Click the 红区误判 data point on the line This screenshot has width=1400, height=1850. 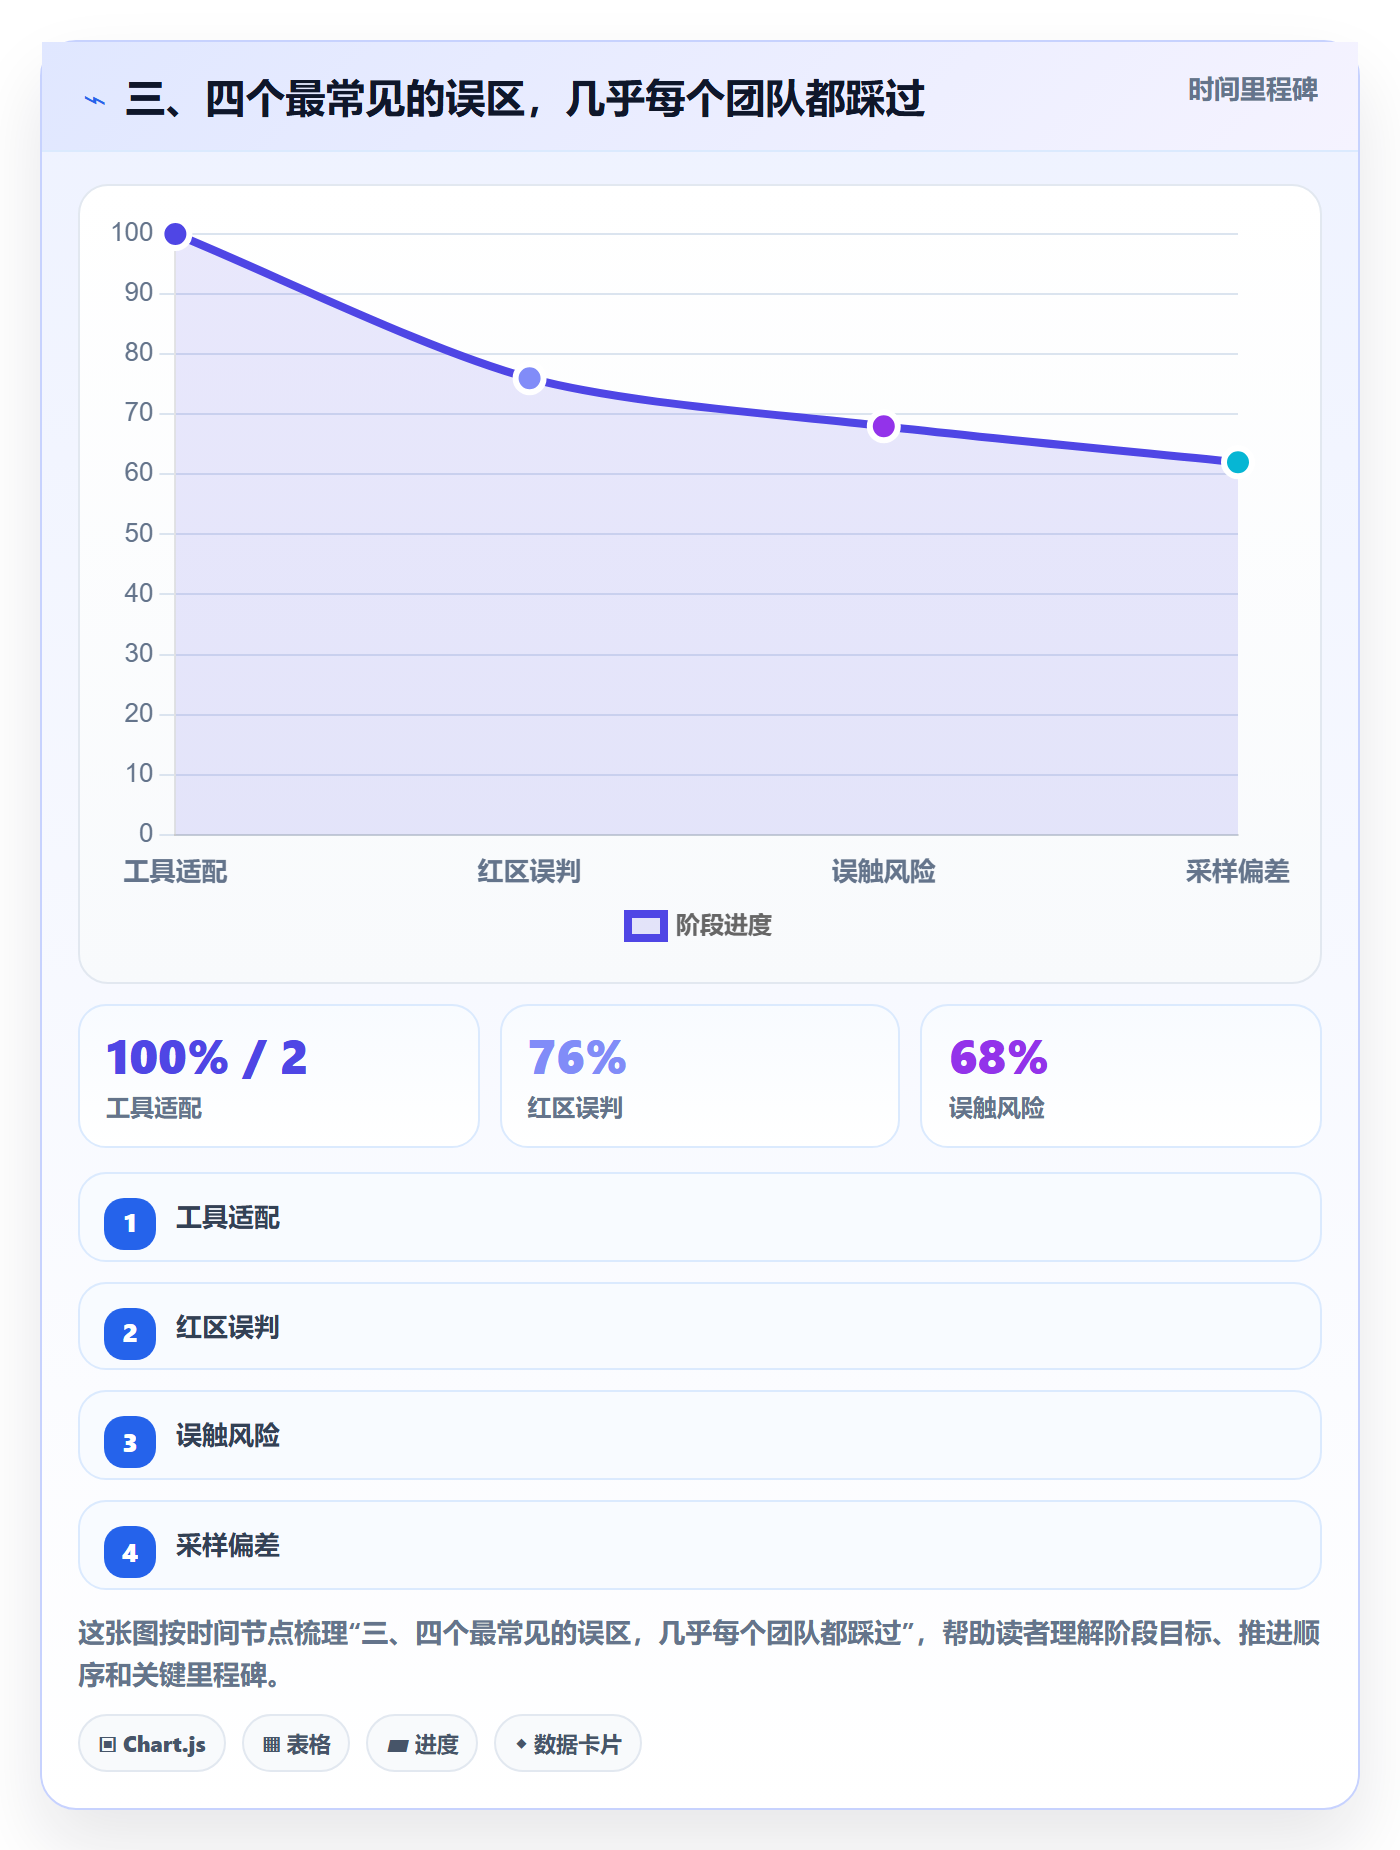(x=529, y=378)
